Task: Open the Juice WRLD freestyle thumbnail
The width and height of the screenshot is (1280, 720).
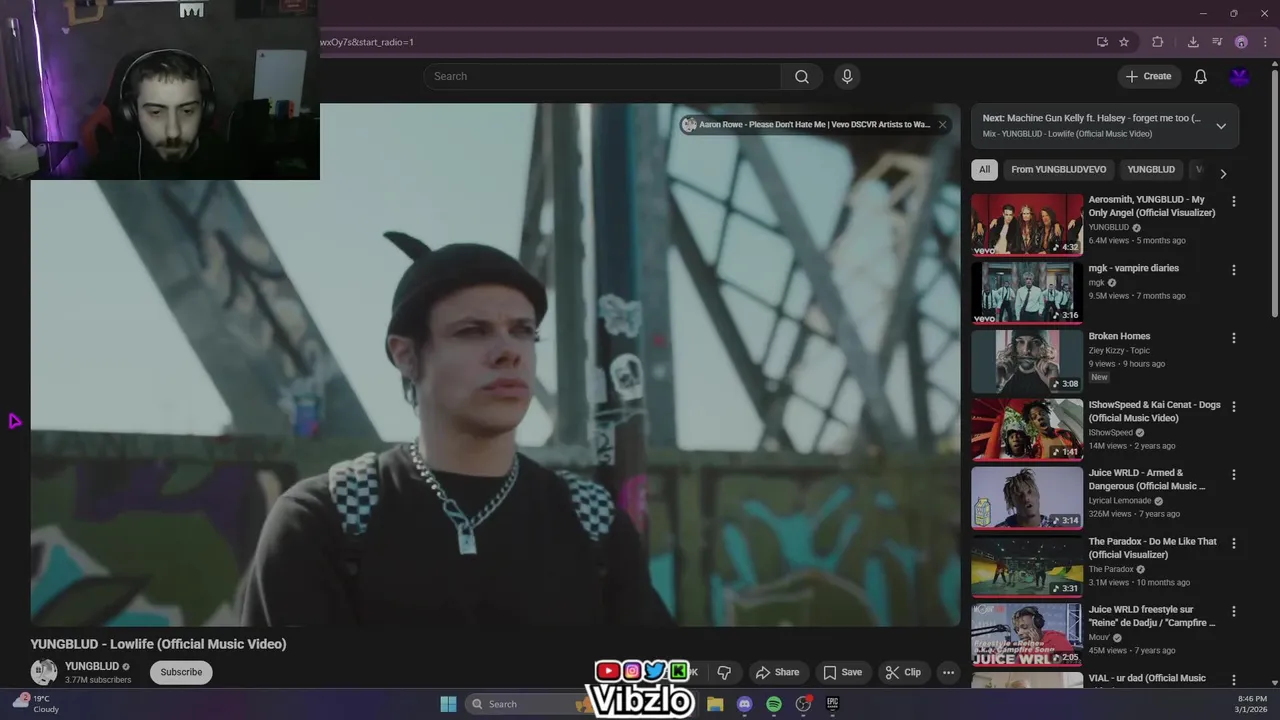Action: pyautogui.click(x=1027, y=634)
